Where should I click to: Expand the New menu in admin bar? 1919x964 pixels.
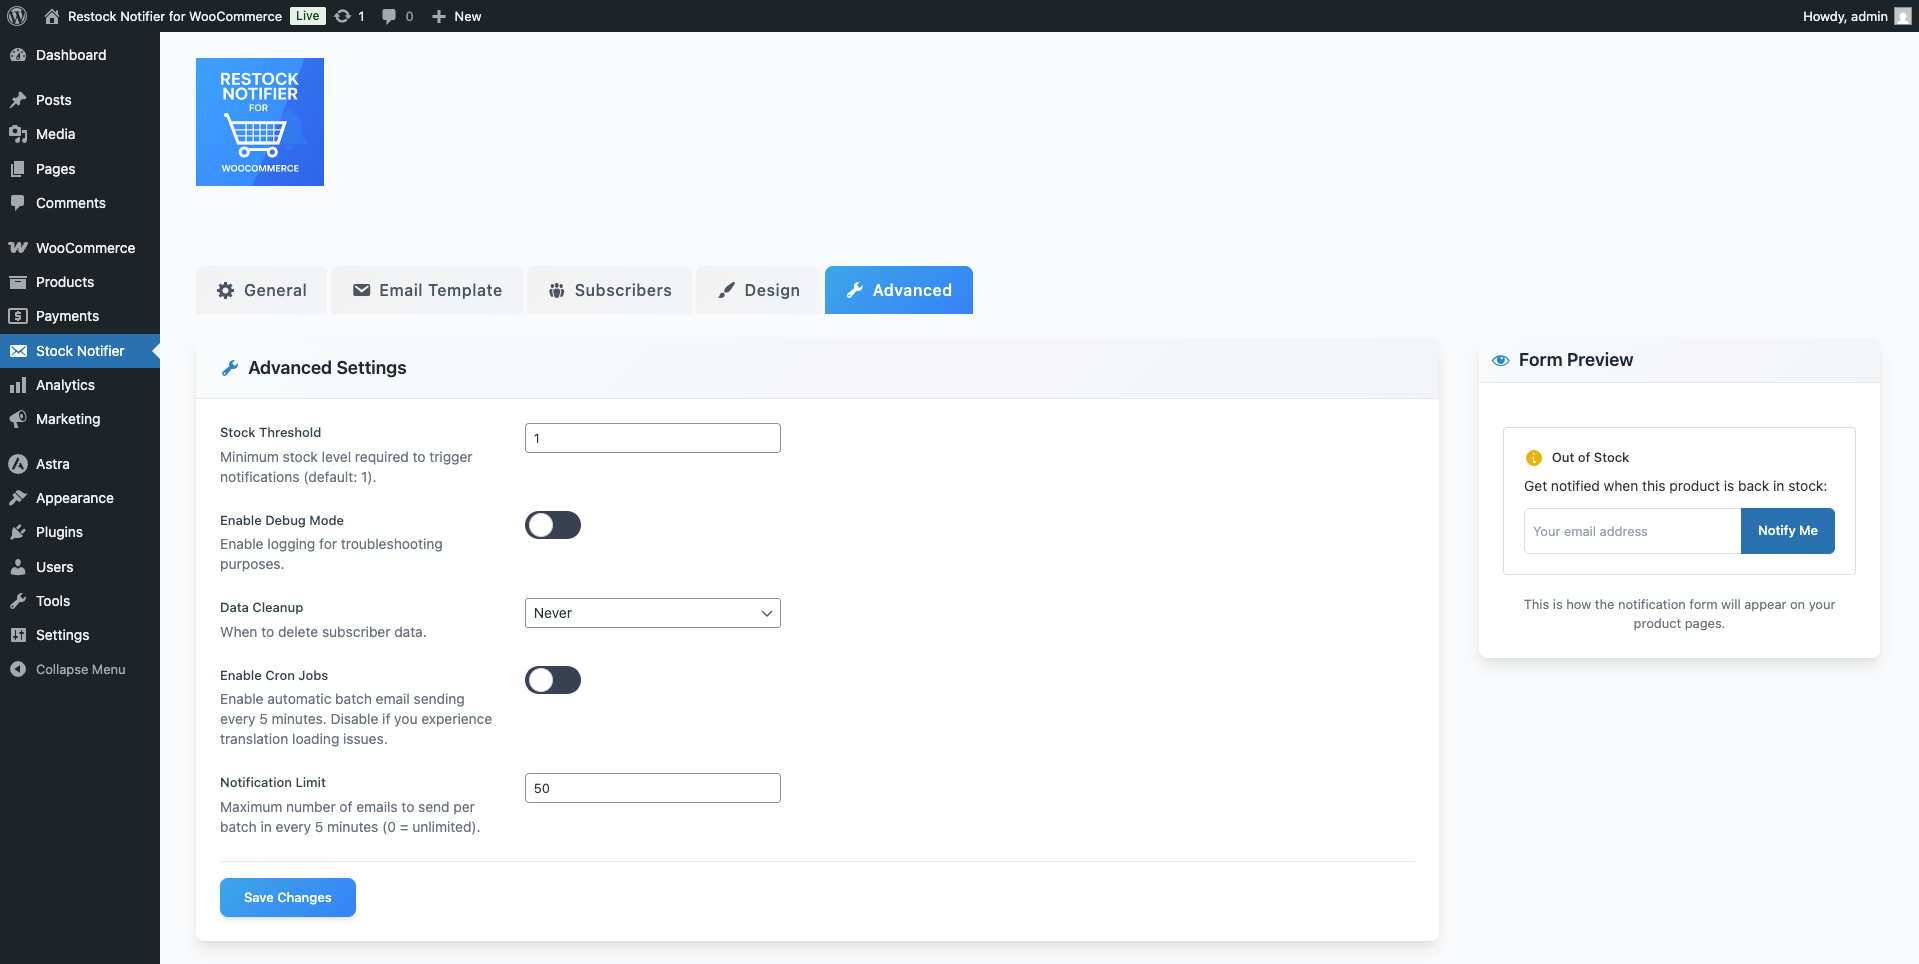click(456, 16)
